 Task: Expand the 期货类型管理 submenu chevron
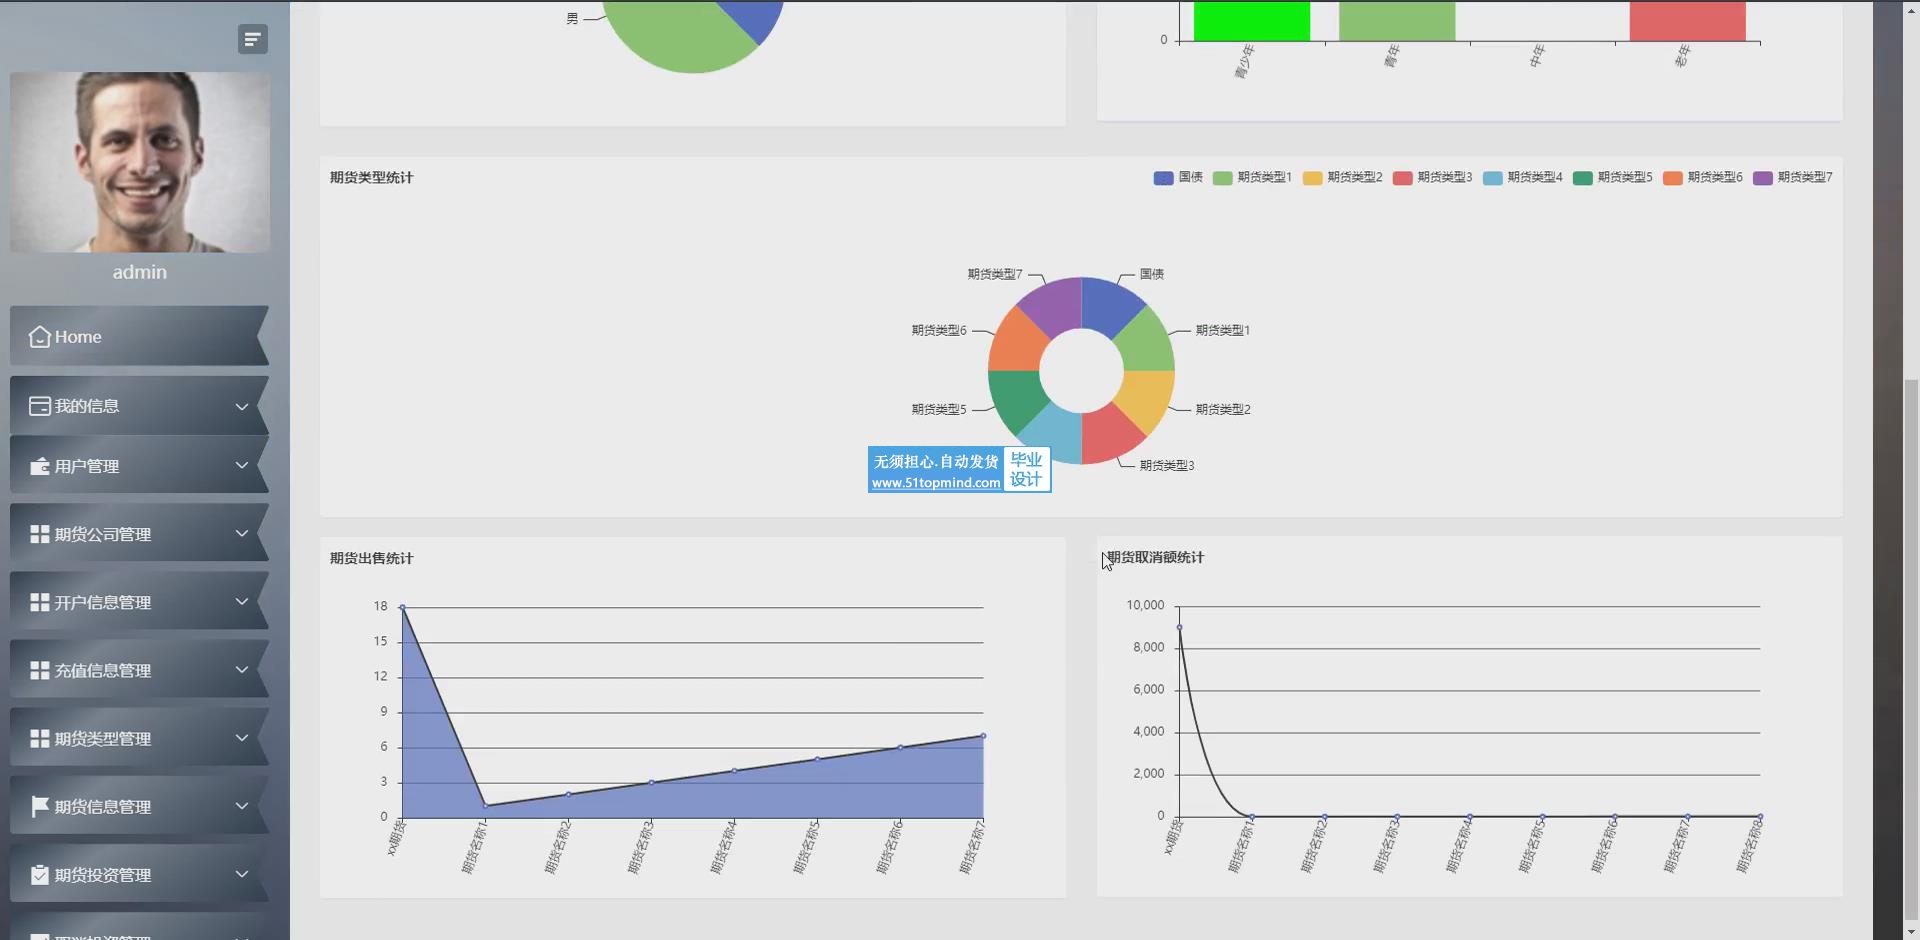241,737
